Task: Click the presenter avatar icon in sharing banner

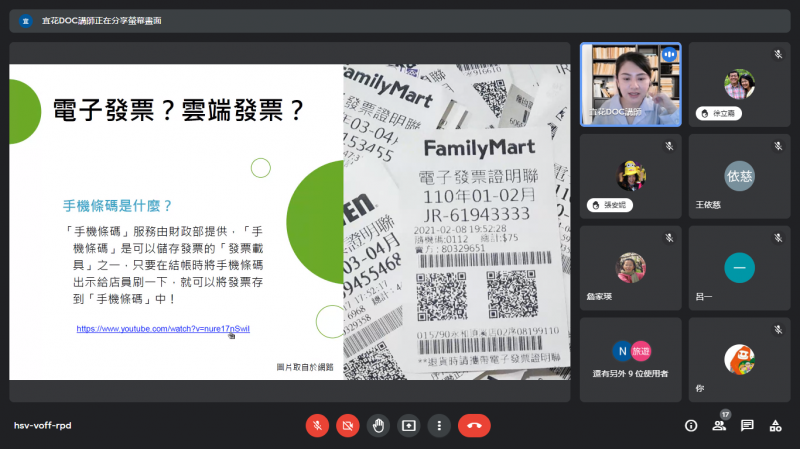Action: [x=26, y=21]
